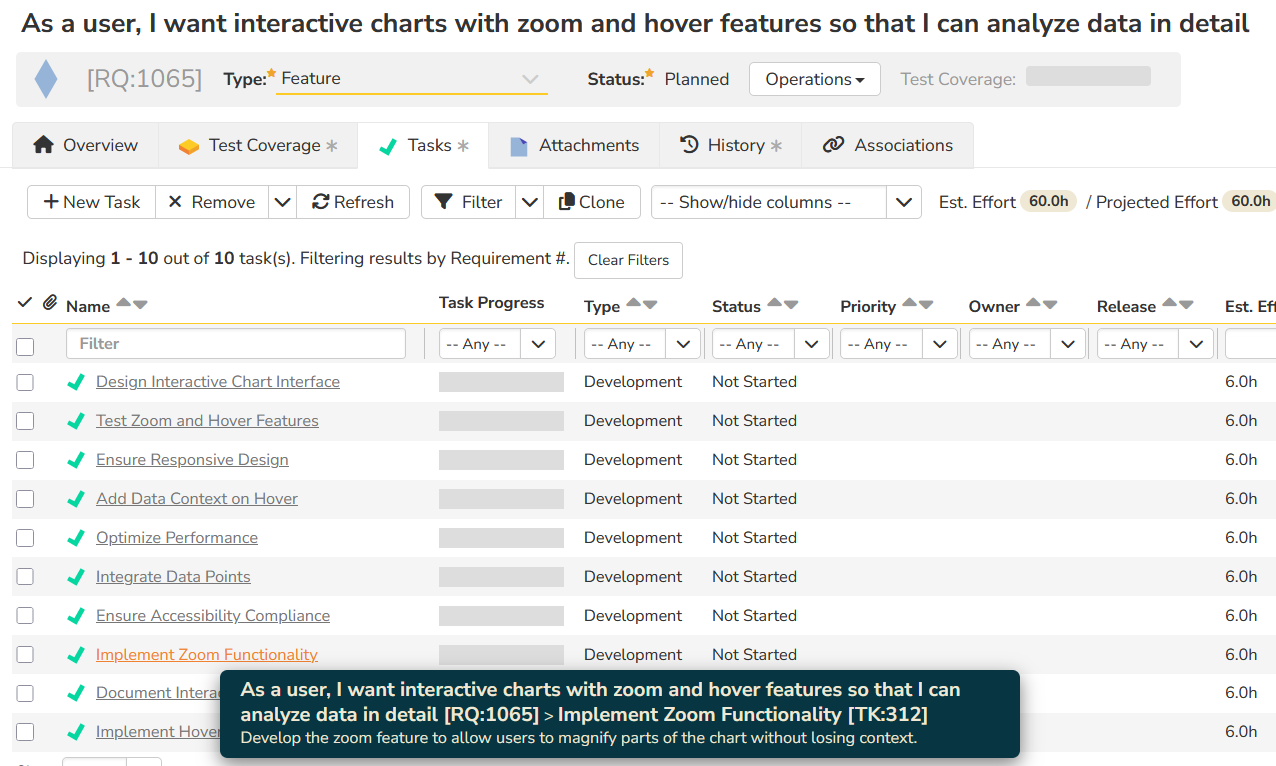Screen dimensions: 1276x766
Task: Click the green checkmark icon beside Integrate Data Points
Action: pos(75,577)
